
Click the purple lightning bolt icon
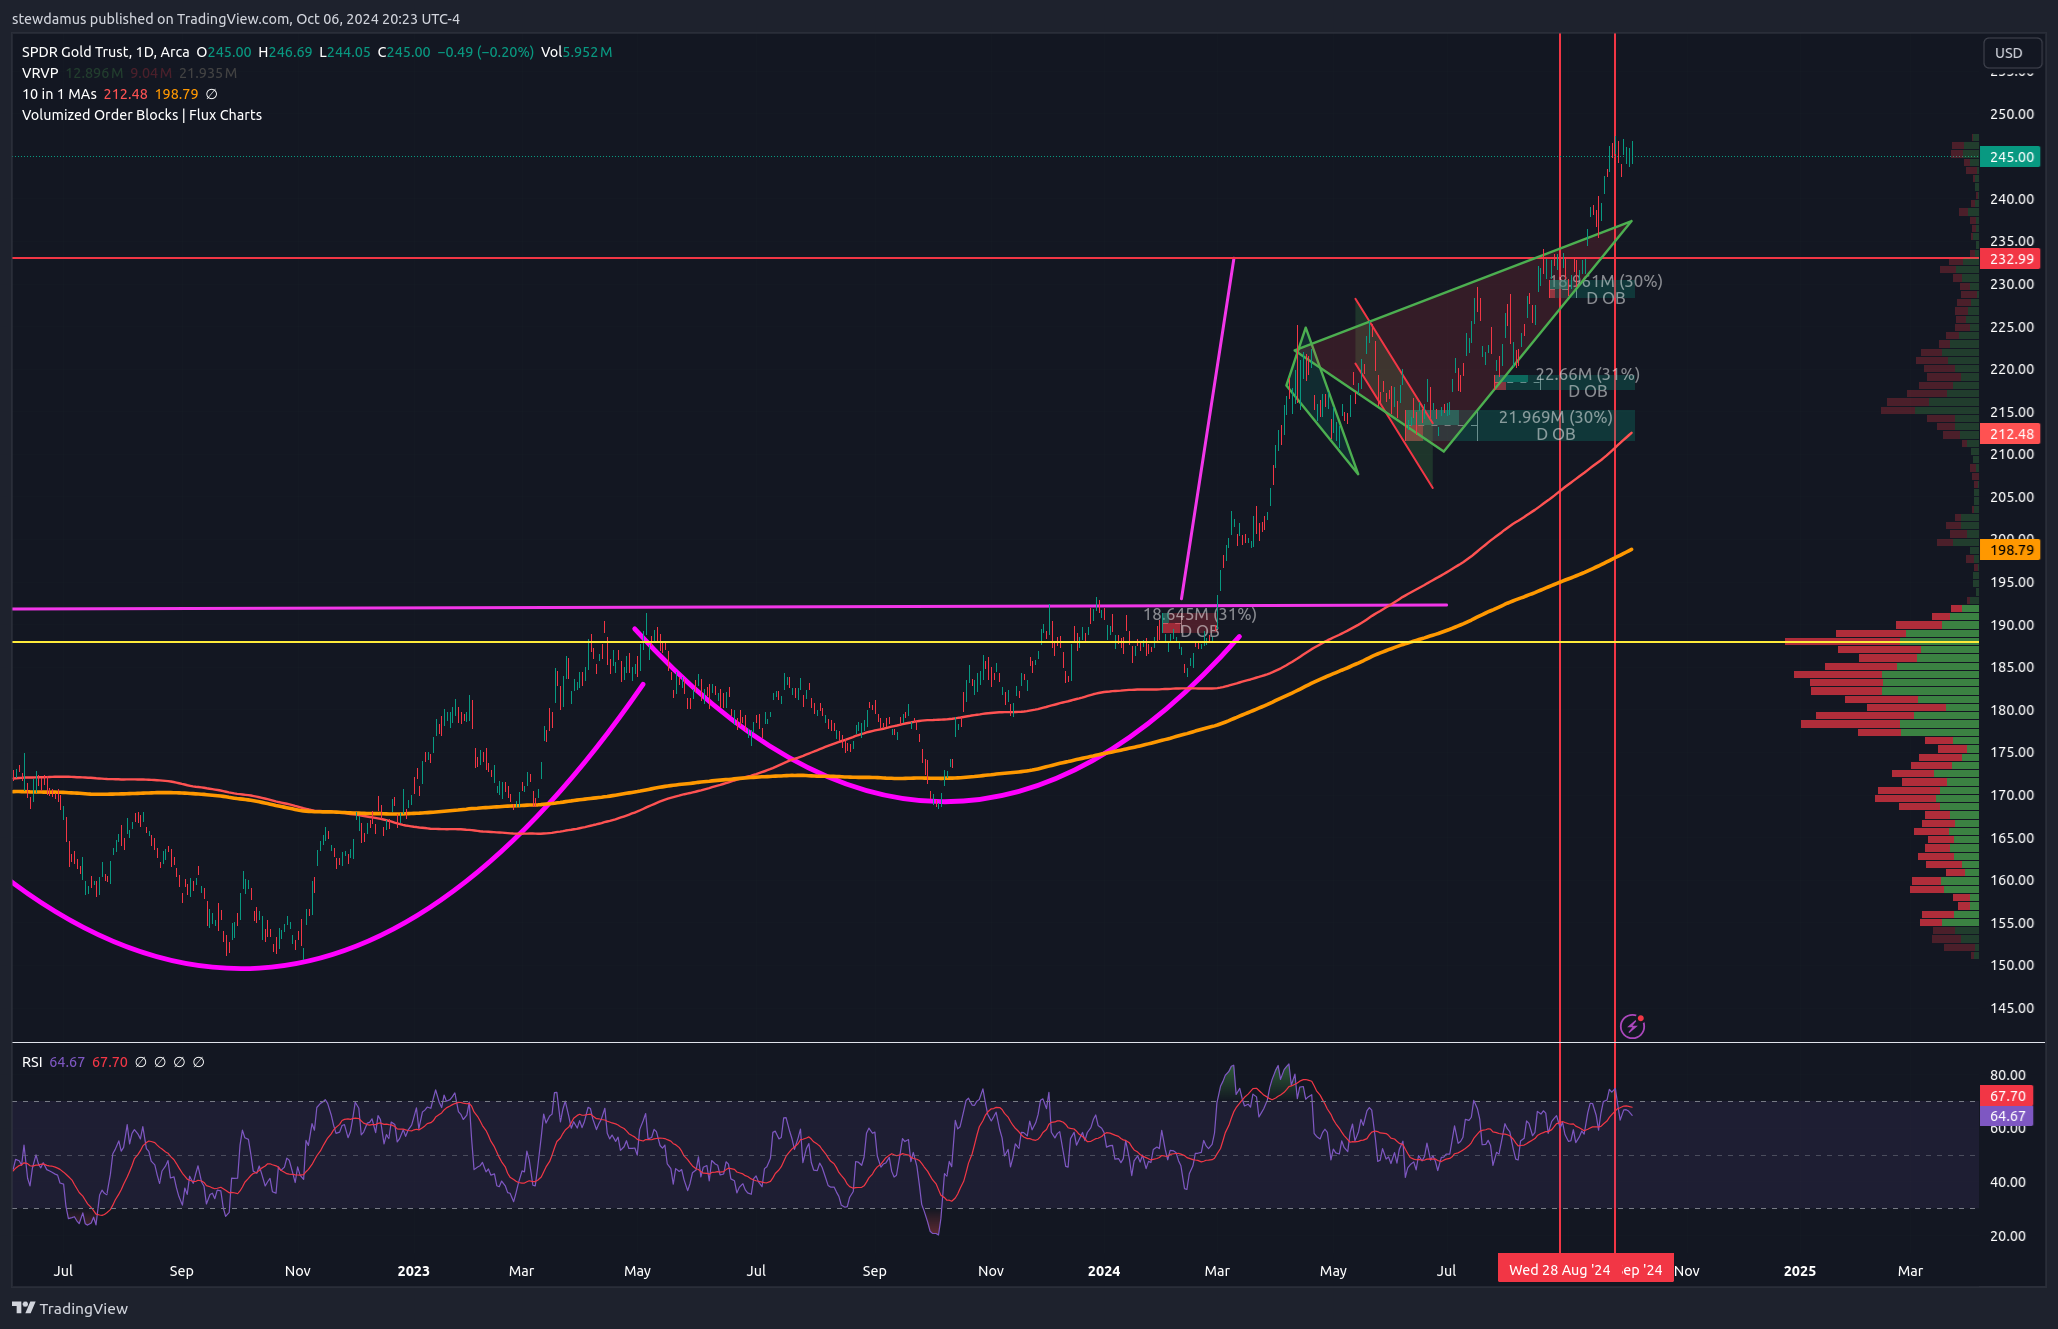[1632, 1026]
